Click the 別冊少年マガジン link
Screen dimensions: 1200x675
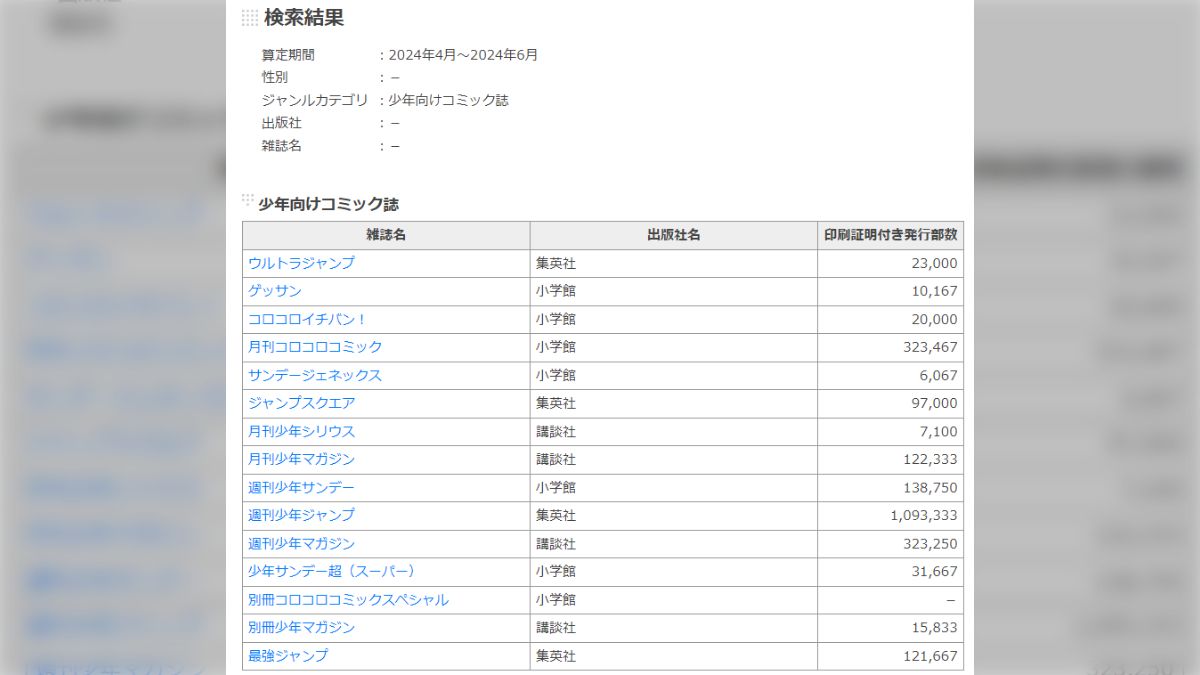(302, 628)
